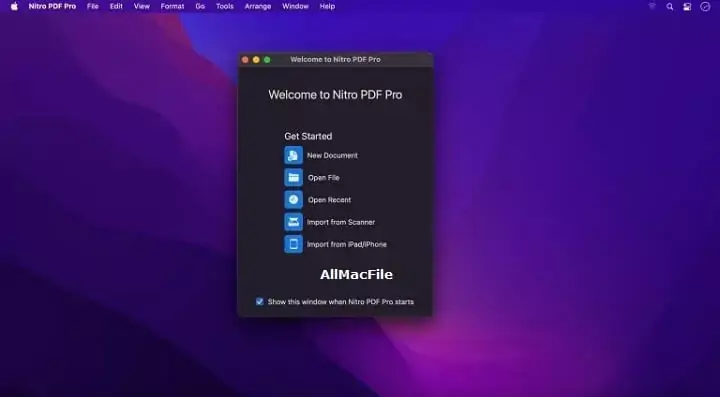Open the File menu

click(x=93, y=6)
